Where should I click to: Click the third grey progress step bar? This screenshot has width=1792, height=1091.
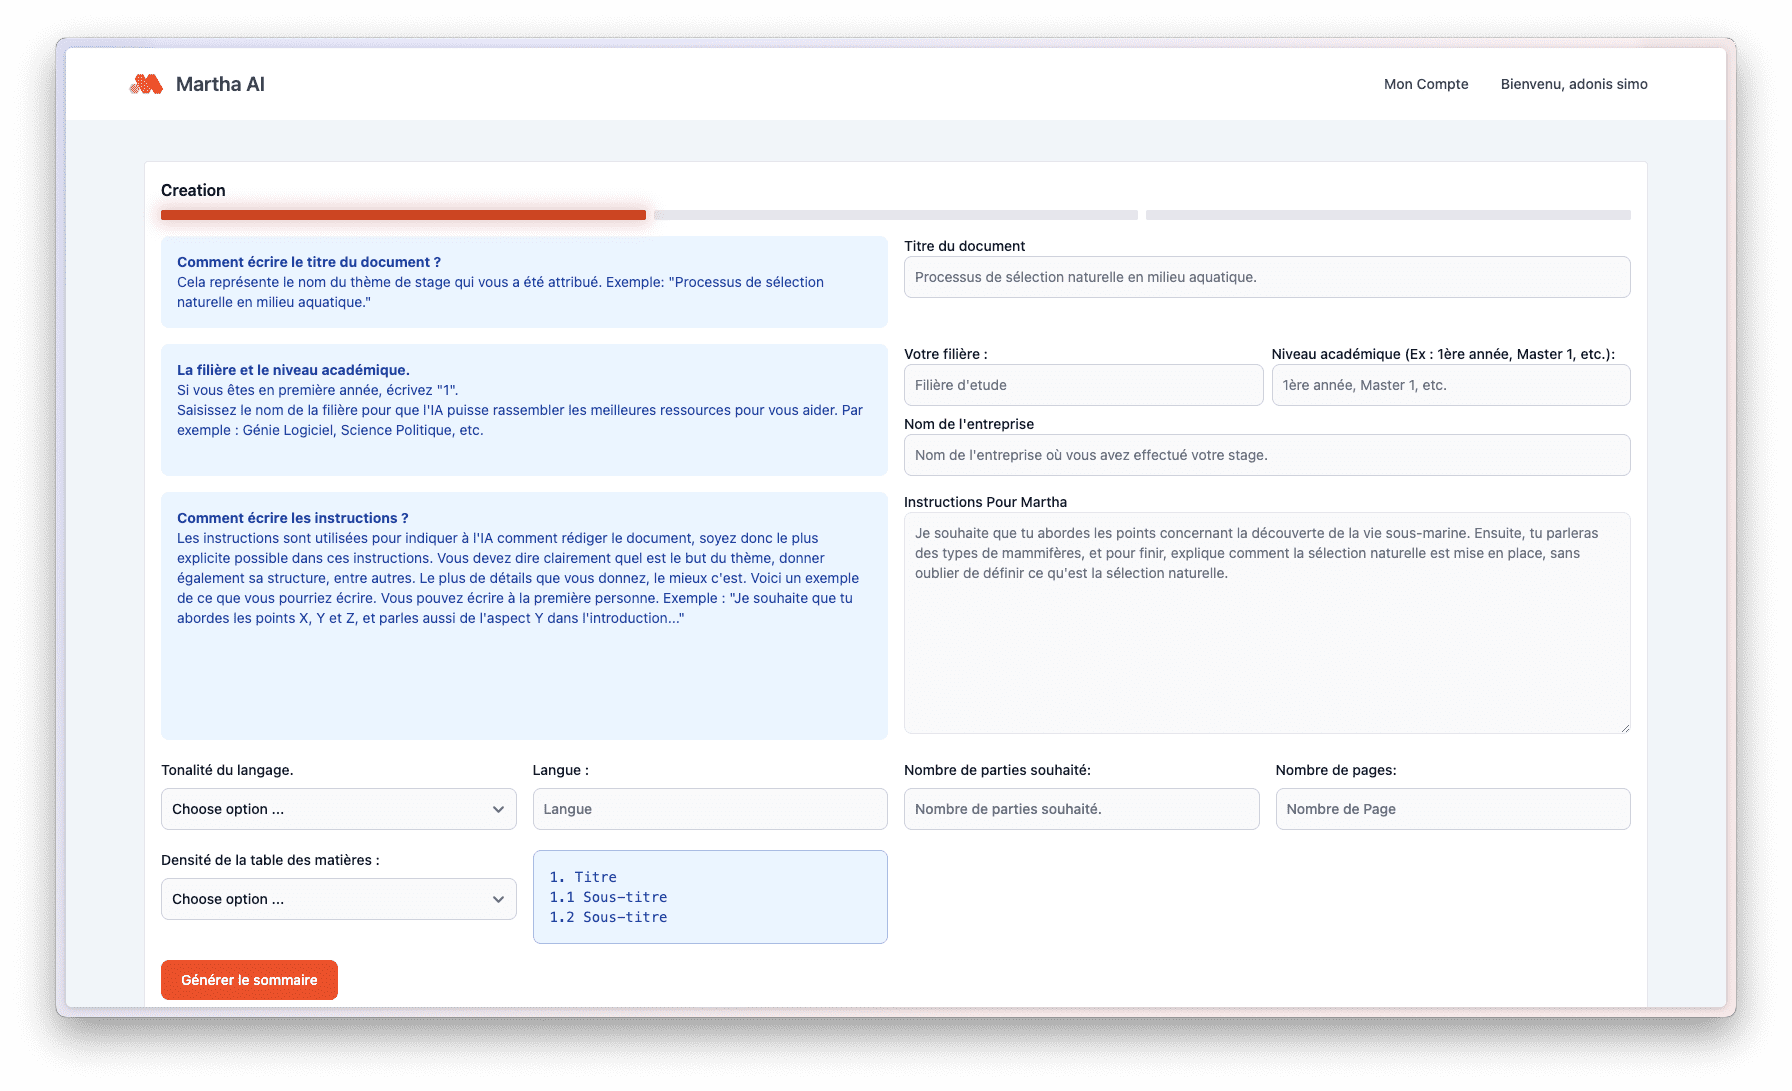point(1388,215)
